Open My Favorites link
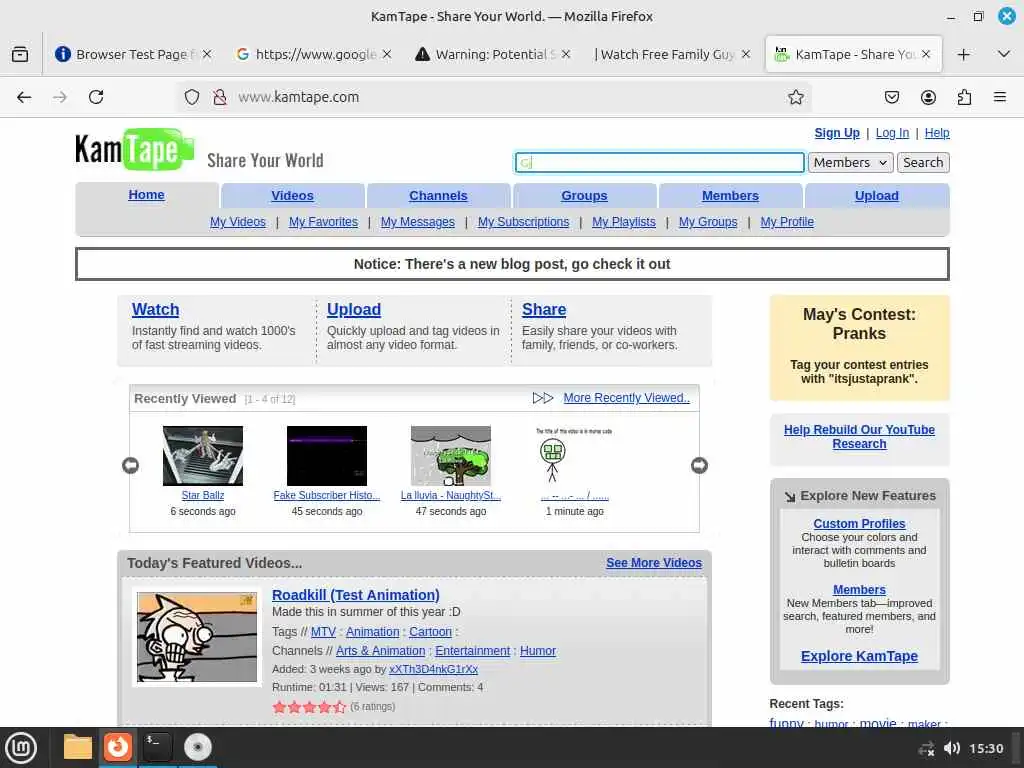The height and width of the screenshot is (768, 1024). click(x=323, y=221)
